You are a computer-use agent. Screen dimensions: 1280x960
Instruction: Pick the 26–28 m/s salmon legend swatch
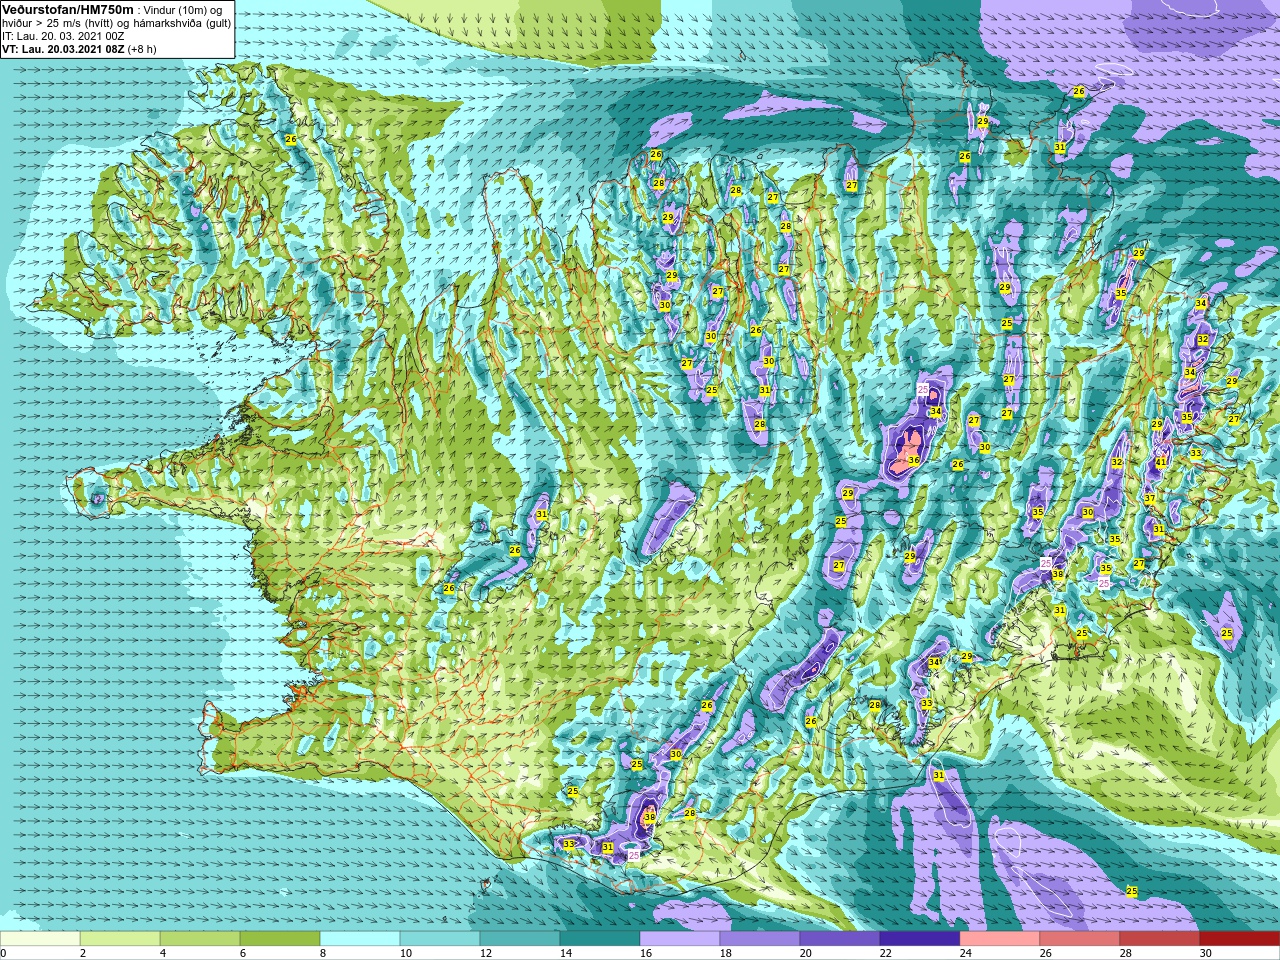[1080, 939]
